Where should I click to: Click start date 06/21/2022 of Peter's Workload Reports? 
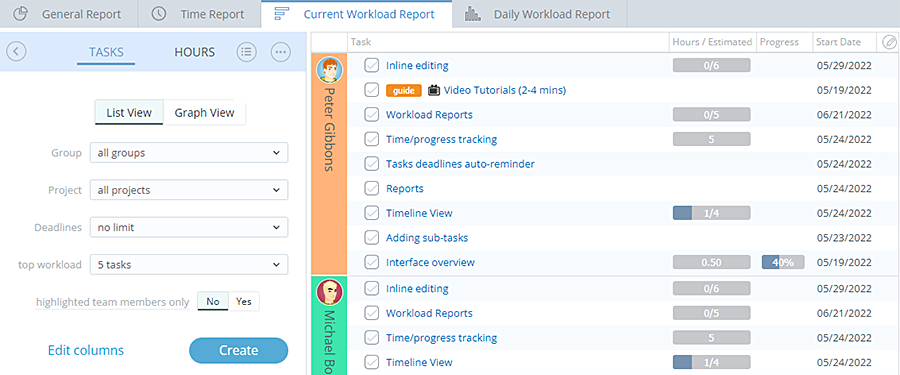pos(844,115)
